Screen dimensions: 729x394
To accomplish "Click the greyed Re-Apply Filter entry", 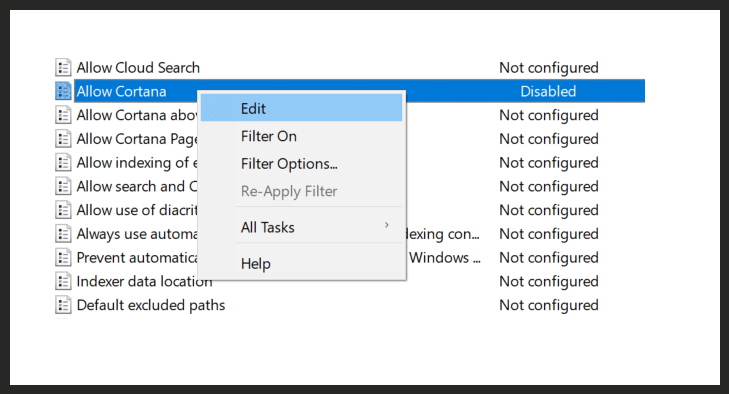I will click(301, 191).
